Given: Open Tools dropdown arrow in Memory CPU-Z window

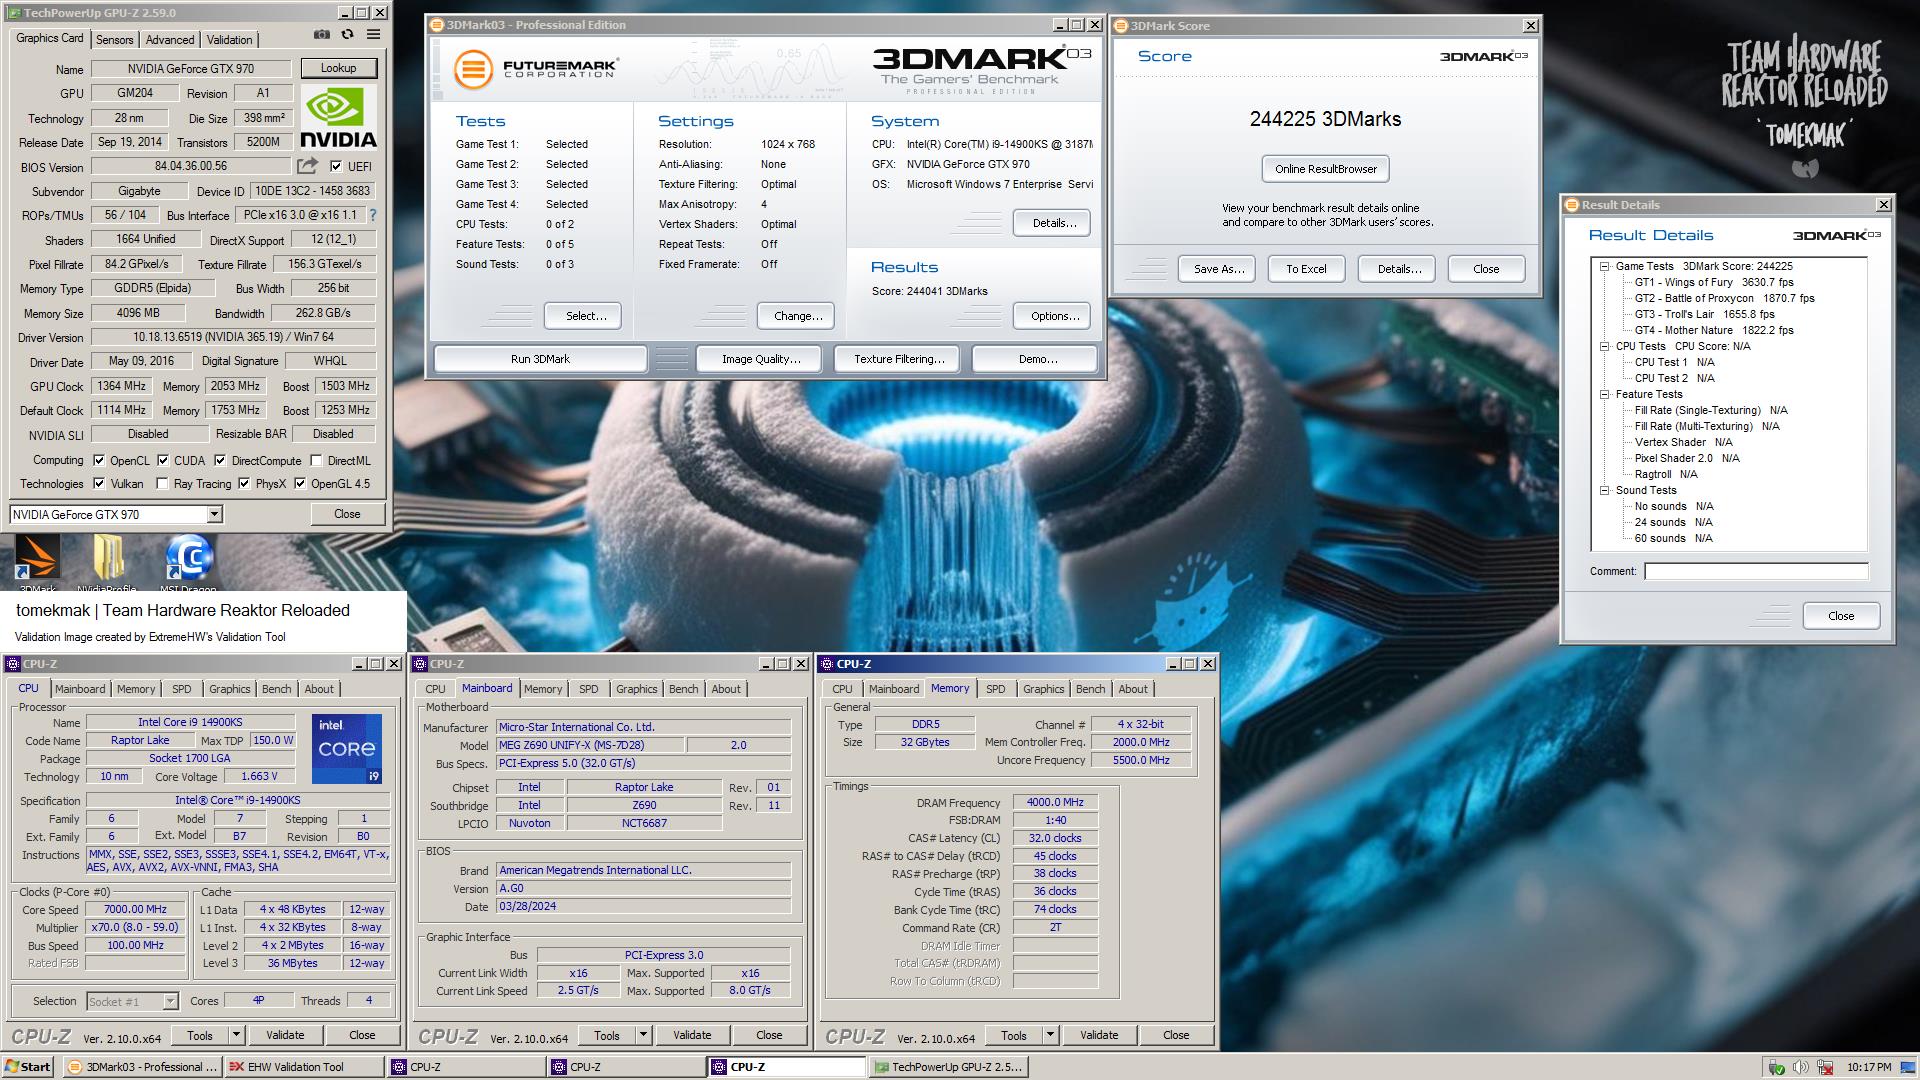Looking at the screenshot, I should [1051, 1035].
